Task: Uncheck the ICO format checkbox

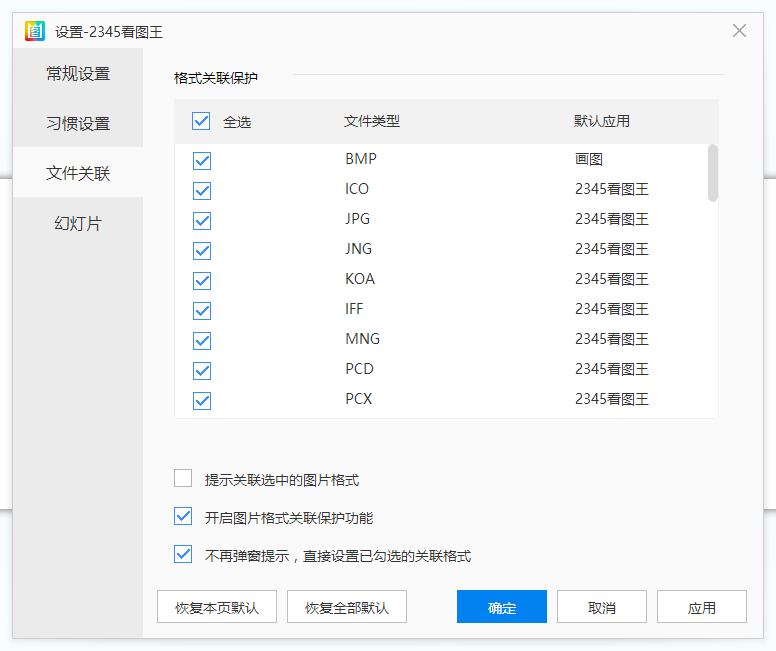Action: pos(202,191)
